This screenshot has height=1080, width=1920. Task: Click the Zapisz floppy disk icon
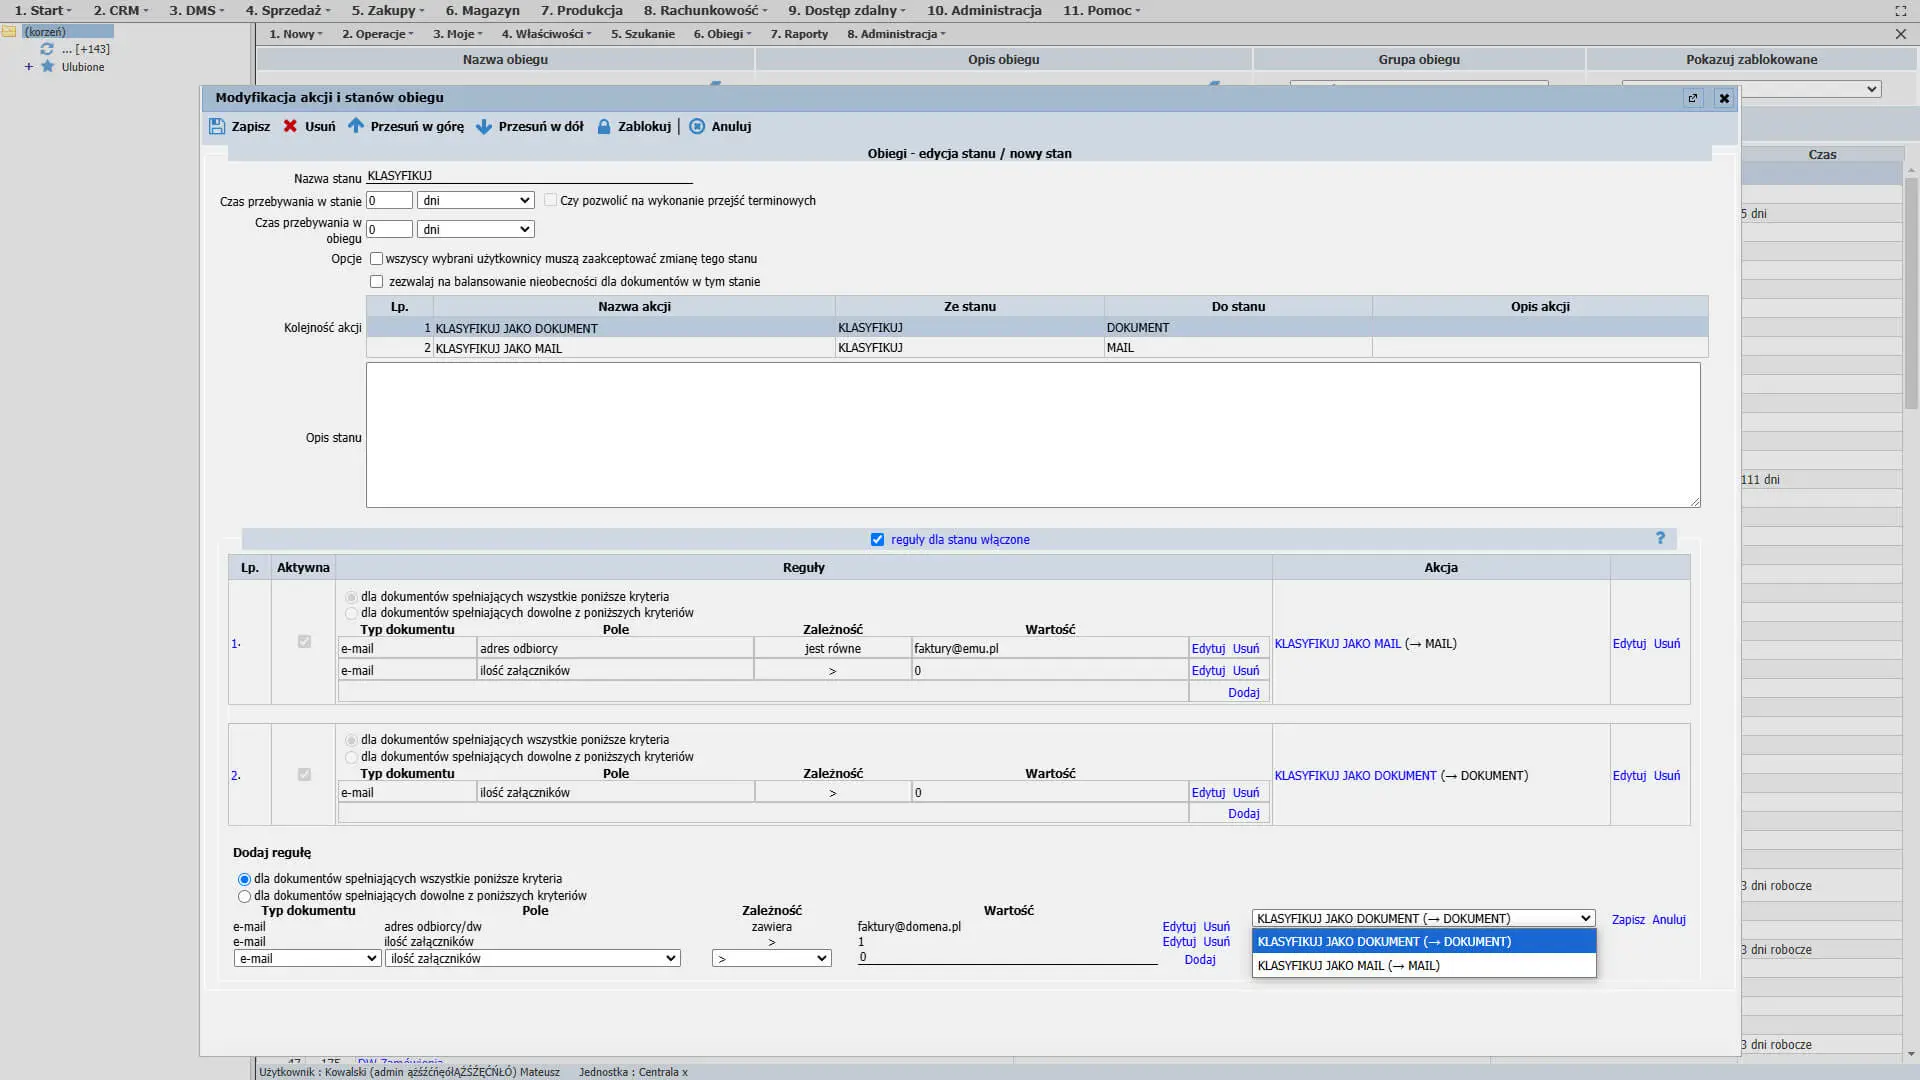click(217, 126)
